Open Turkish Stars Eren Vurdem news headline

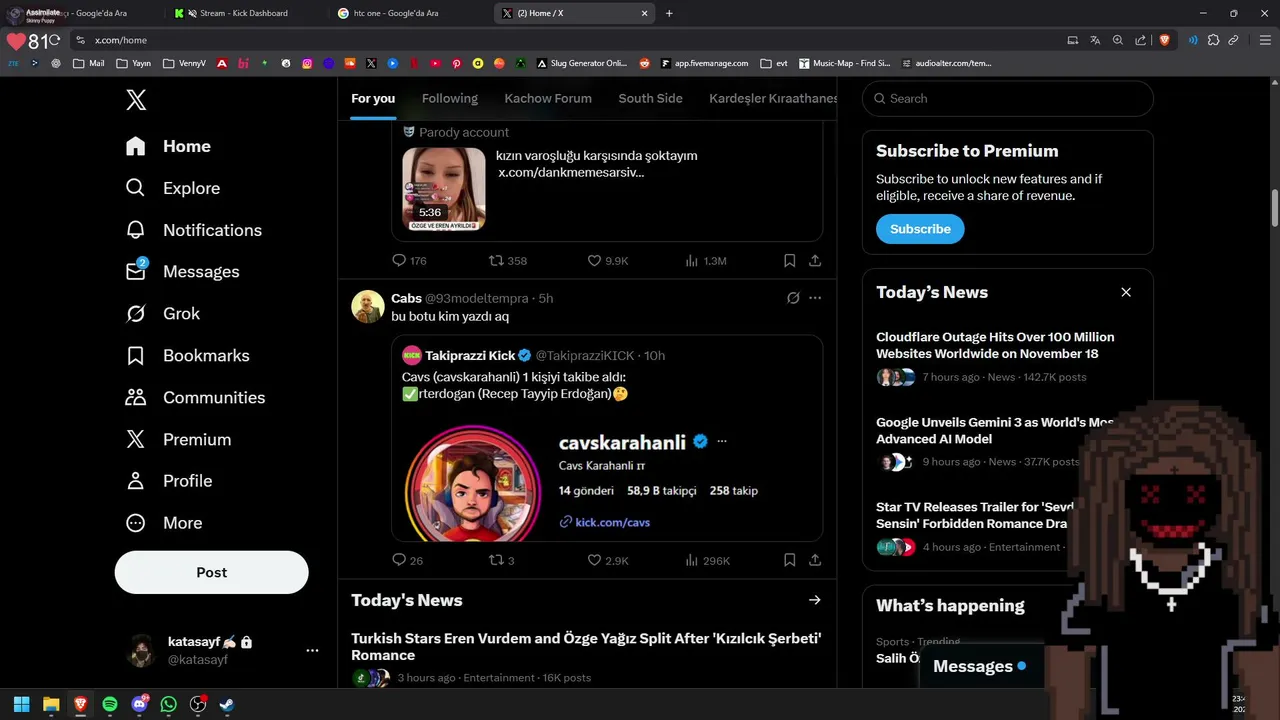tap(586, 646)
